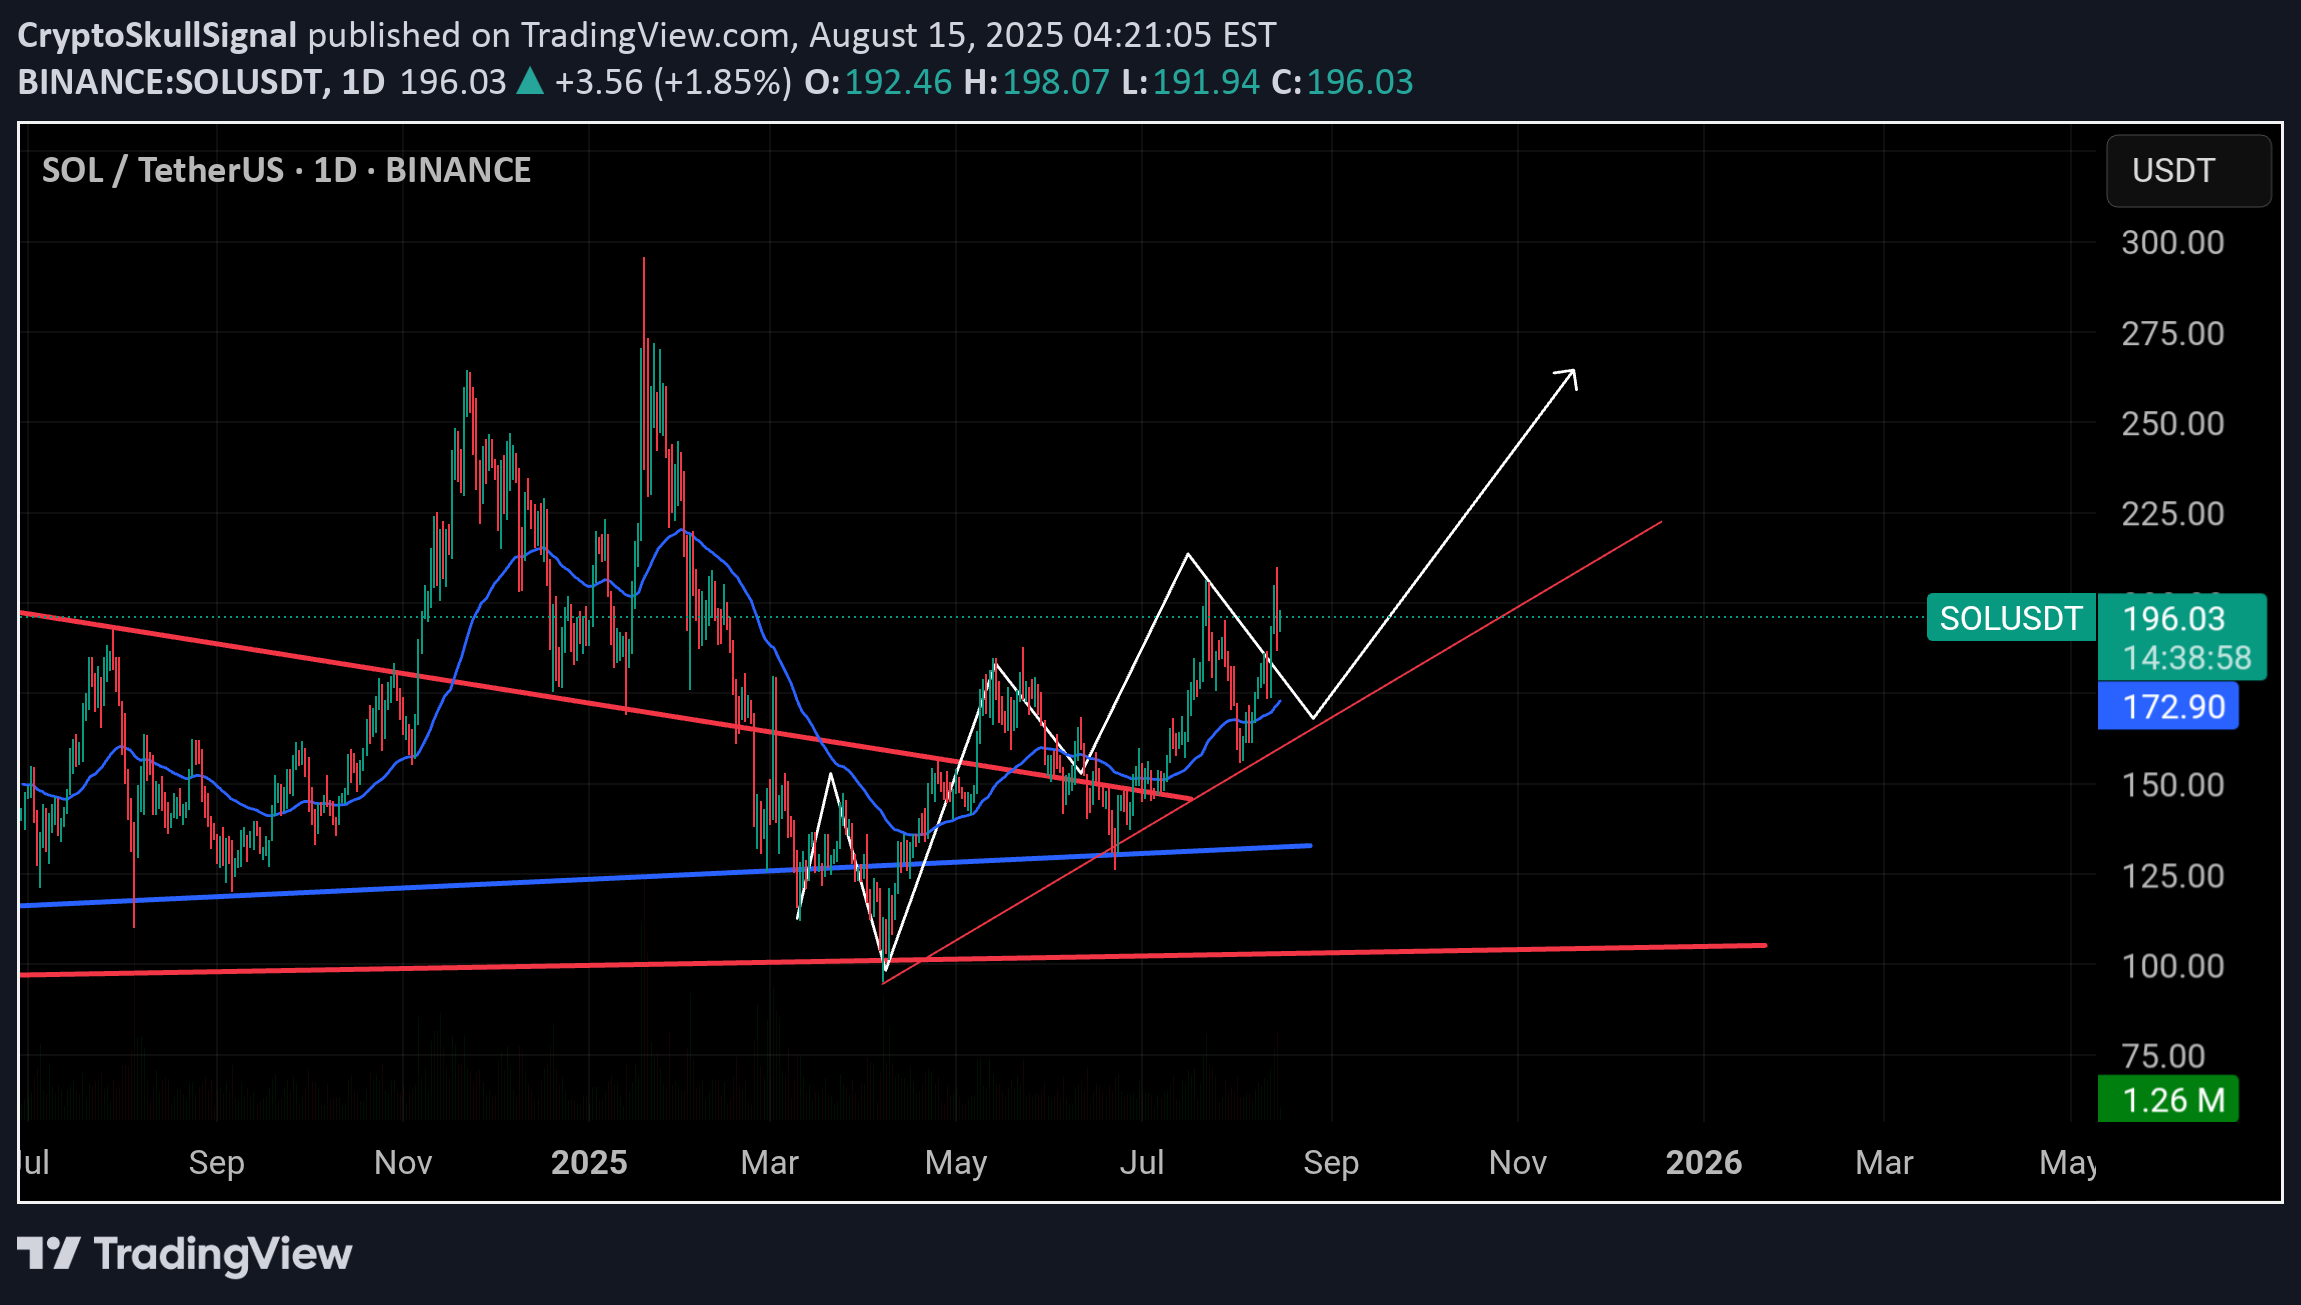This screenshot has height=1305, width=2301.
Task: Click the USDT currency button
Action: pos(2188,171)
